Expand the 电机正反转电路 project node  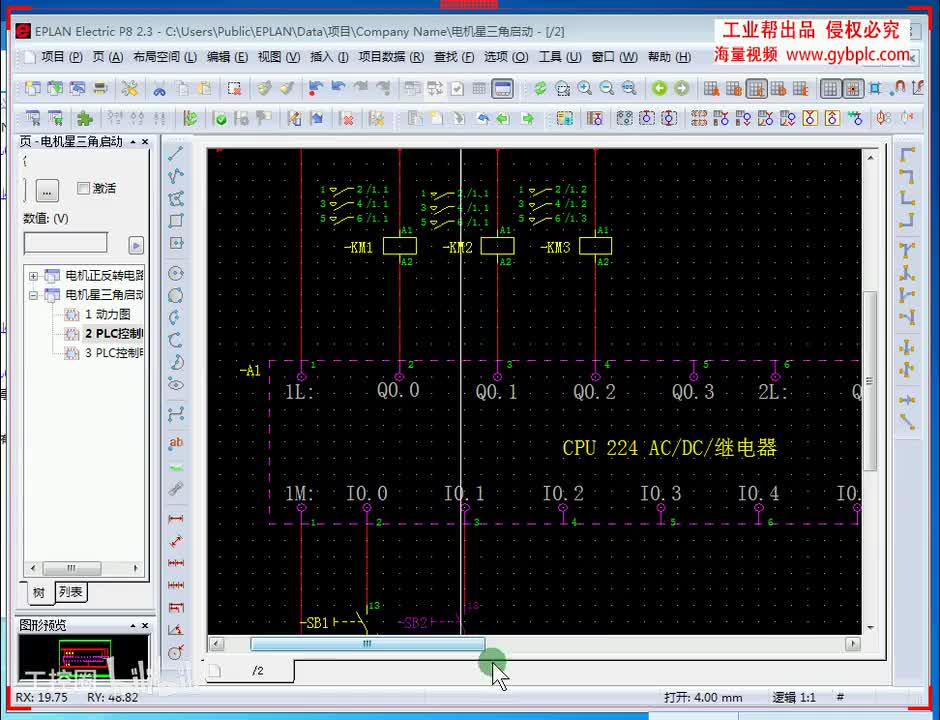34,276
